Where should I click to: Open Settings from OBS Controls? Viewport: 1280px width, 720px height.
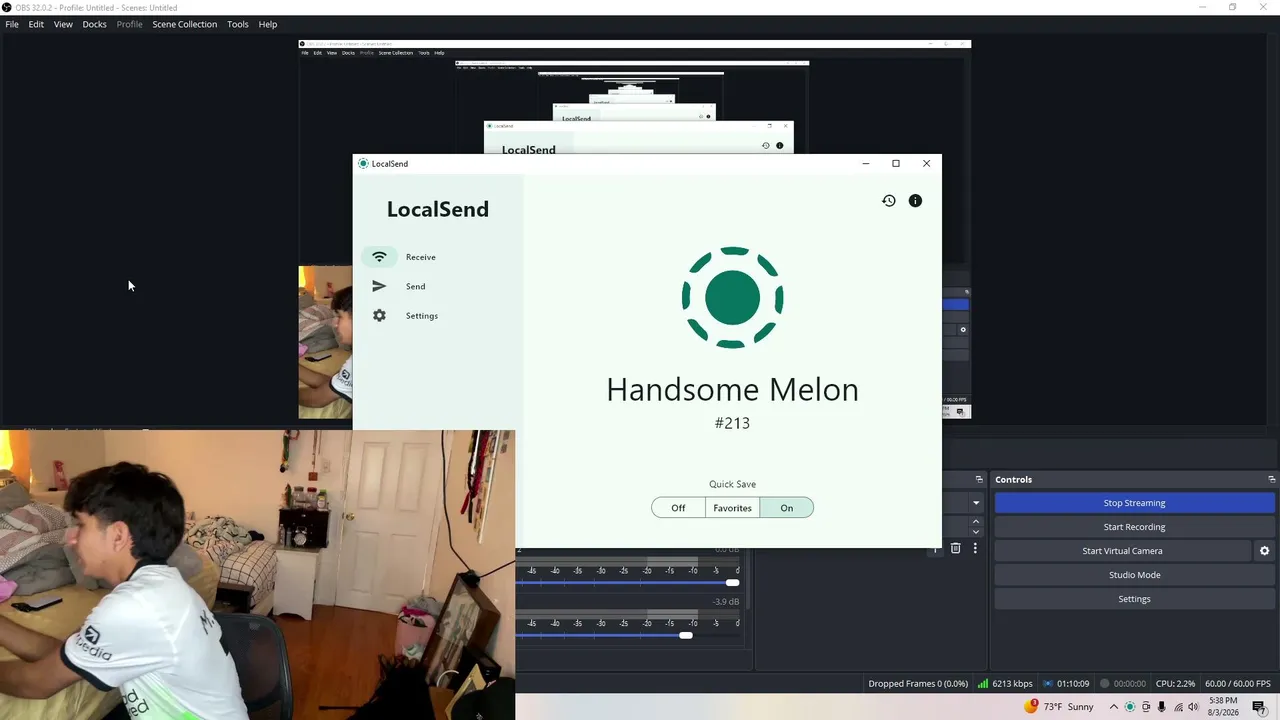pos(1134,599)
